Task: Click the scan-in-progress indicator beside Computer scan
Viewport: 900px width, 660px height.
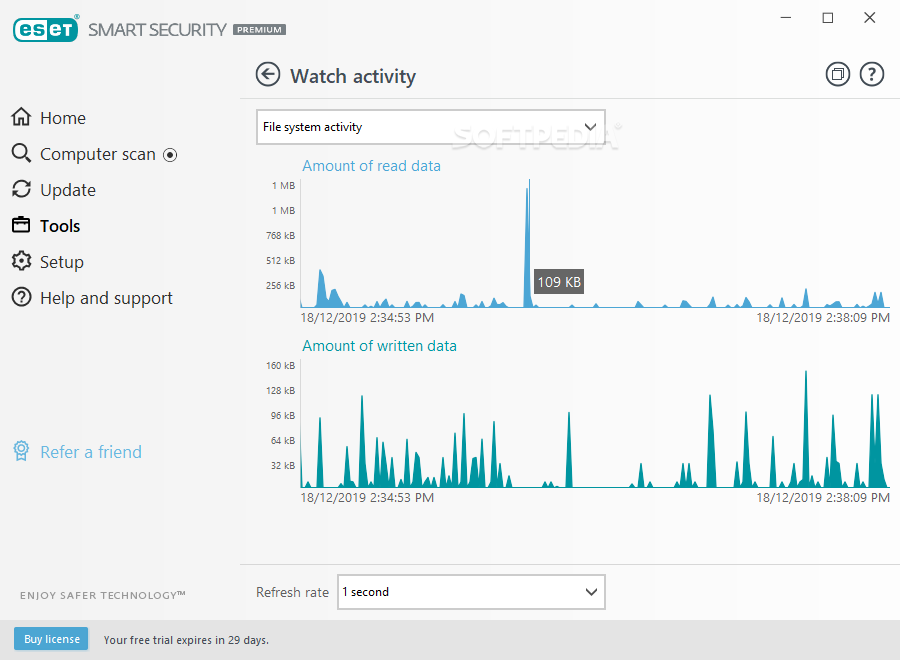Action: coord(170,155)
